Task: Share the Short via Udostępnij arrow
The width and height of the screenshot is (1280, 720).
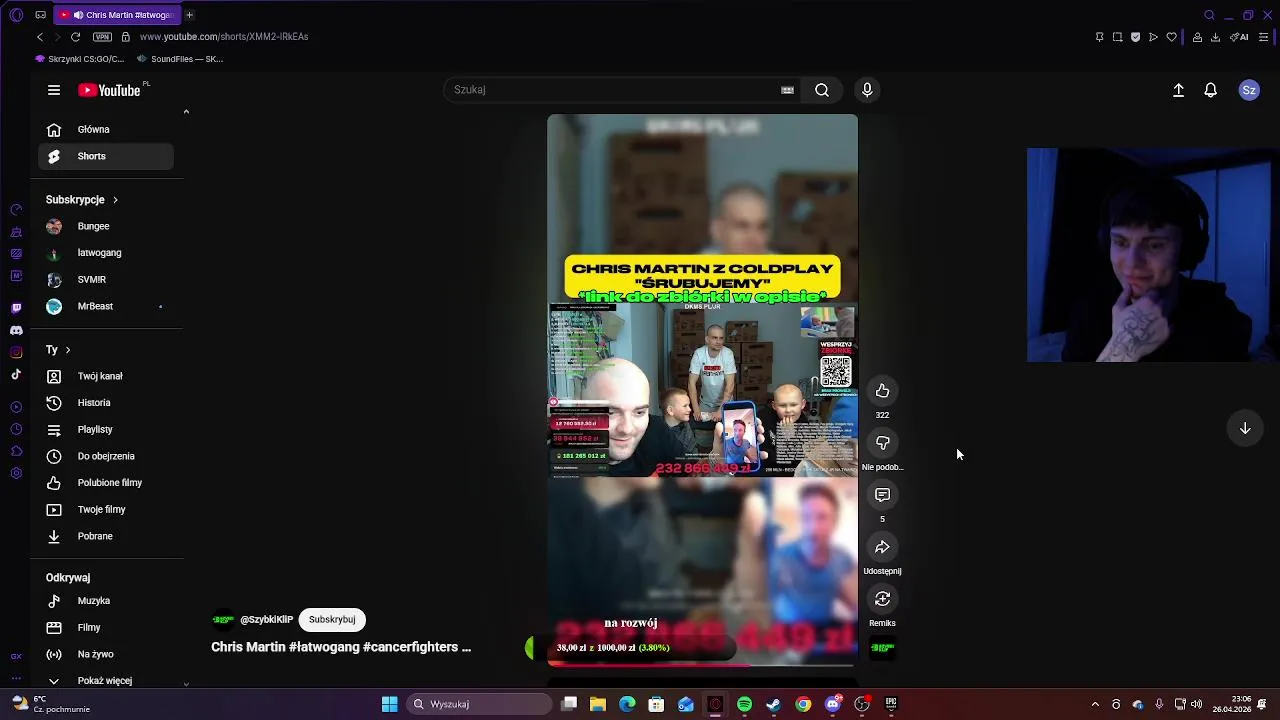Action: pos(882,547)
